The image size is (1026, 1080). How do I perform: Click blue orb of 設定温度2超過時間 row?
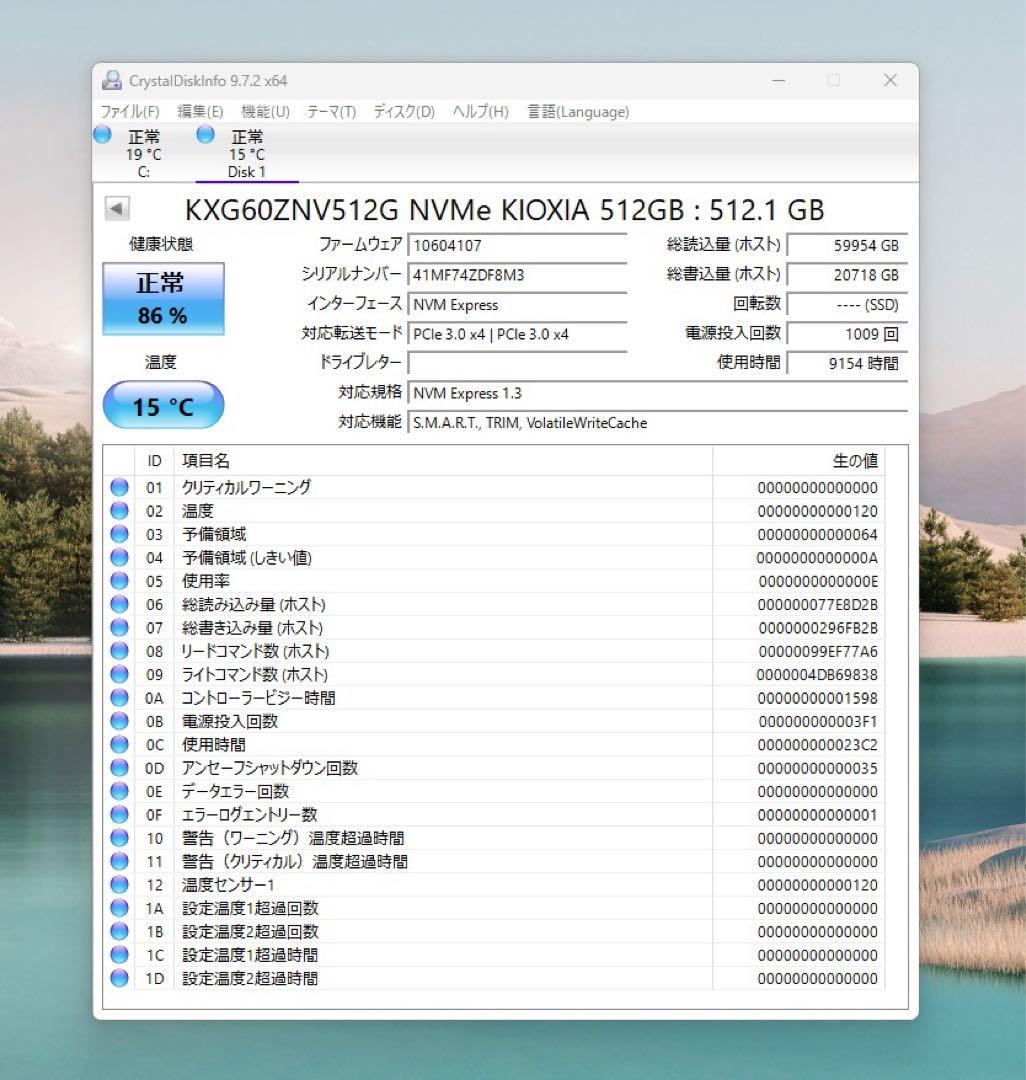pyautogui.click(x=119, y=978)
